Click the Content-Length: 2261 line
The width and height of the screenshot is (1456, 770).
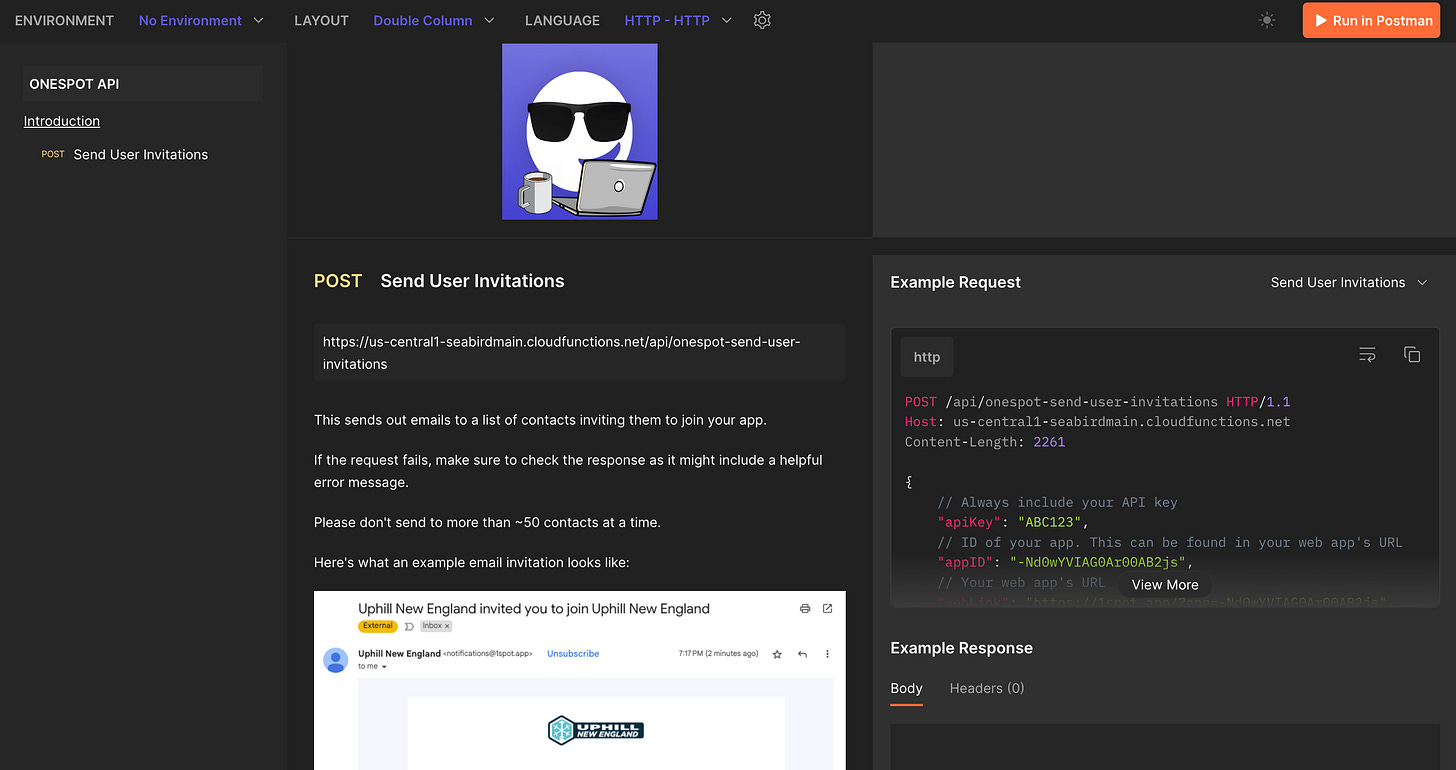click(985, 441)
